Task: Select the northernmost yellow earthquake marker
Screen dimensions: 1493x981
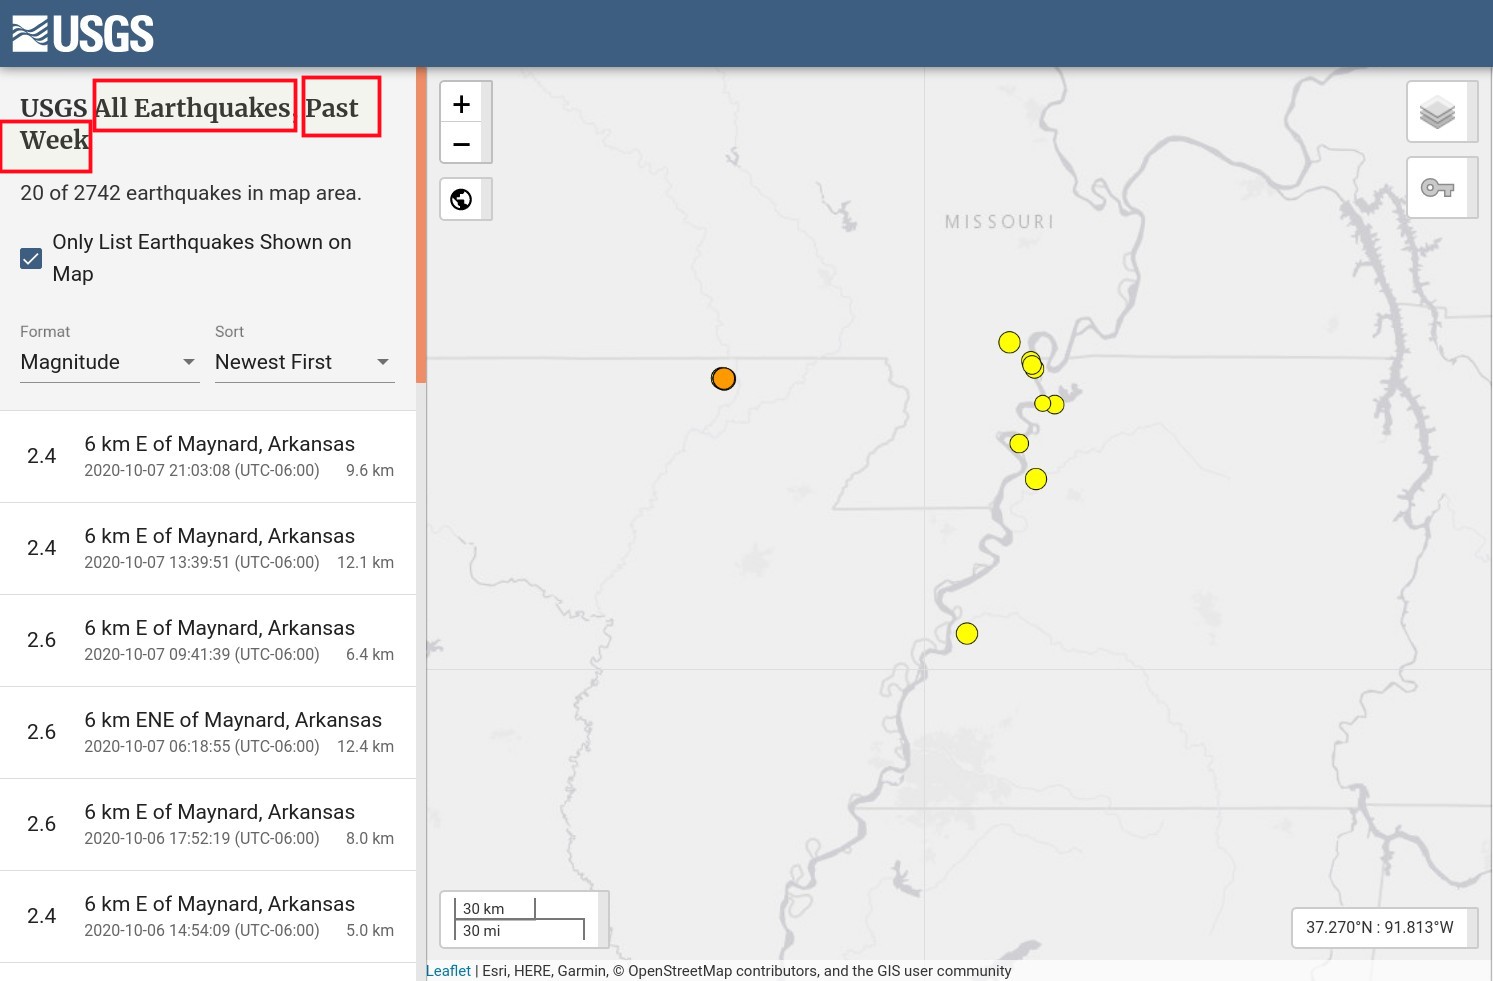Action: (1009, 342)
